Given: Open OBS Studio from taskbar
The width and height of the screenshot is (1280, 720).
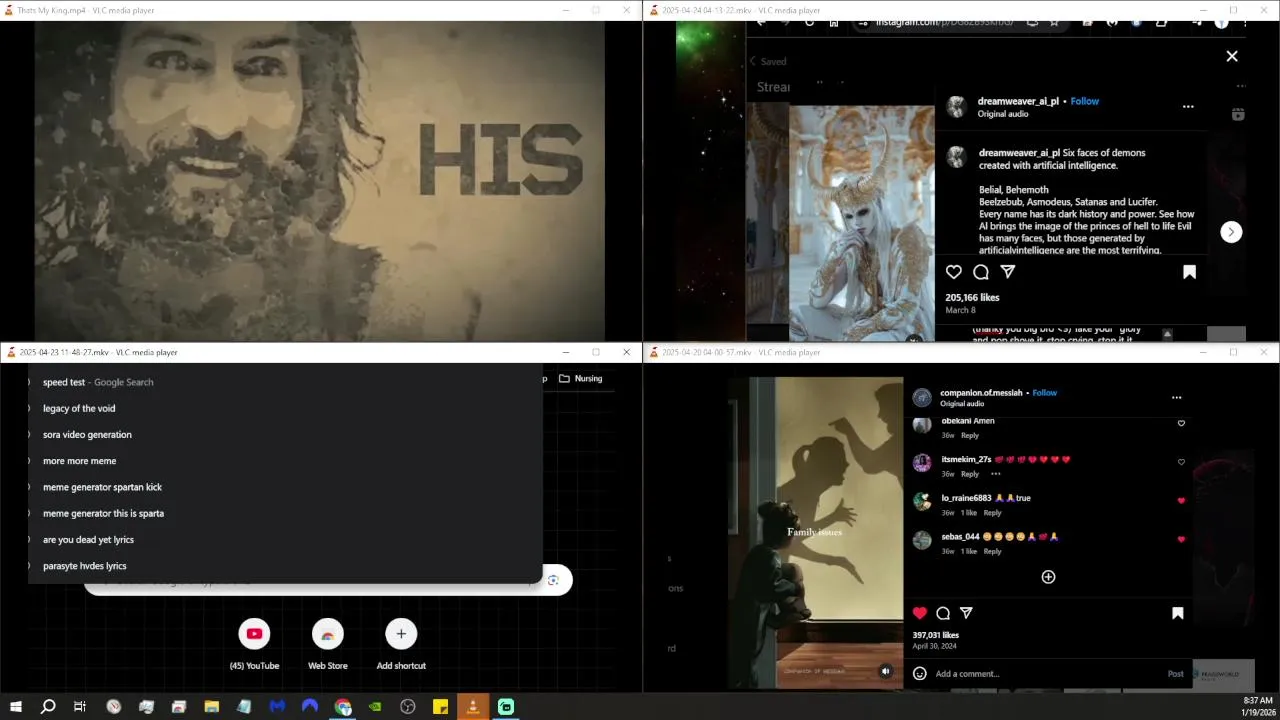Looking at the screenshot, I should point(408,706).
